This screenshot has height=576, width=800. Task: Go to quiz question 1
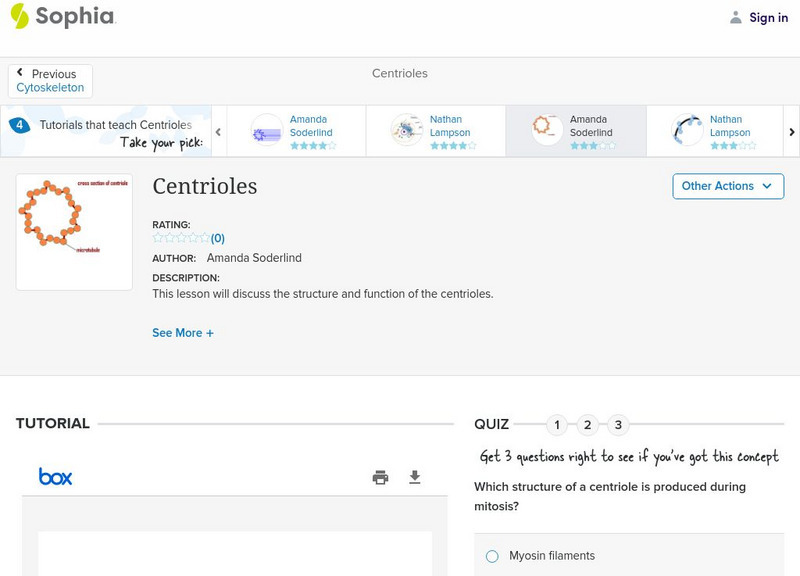tap(557, 425)
